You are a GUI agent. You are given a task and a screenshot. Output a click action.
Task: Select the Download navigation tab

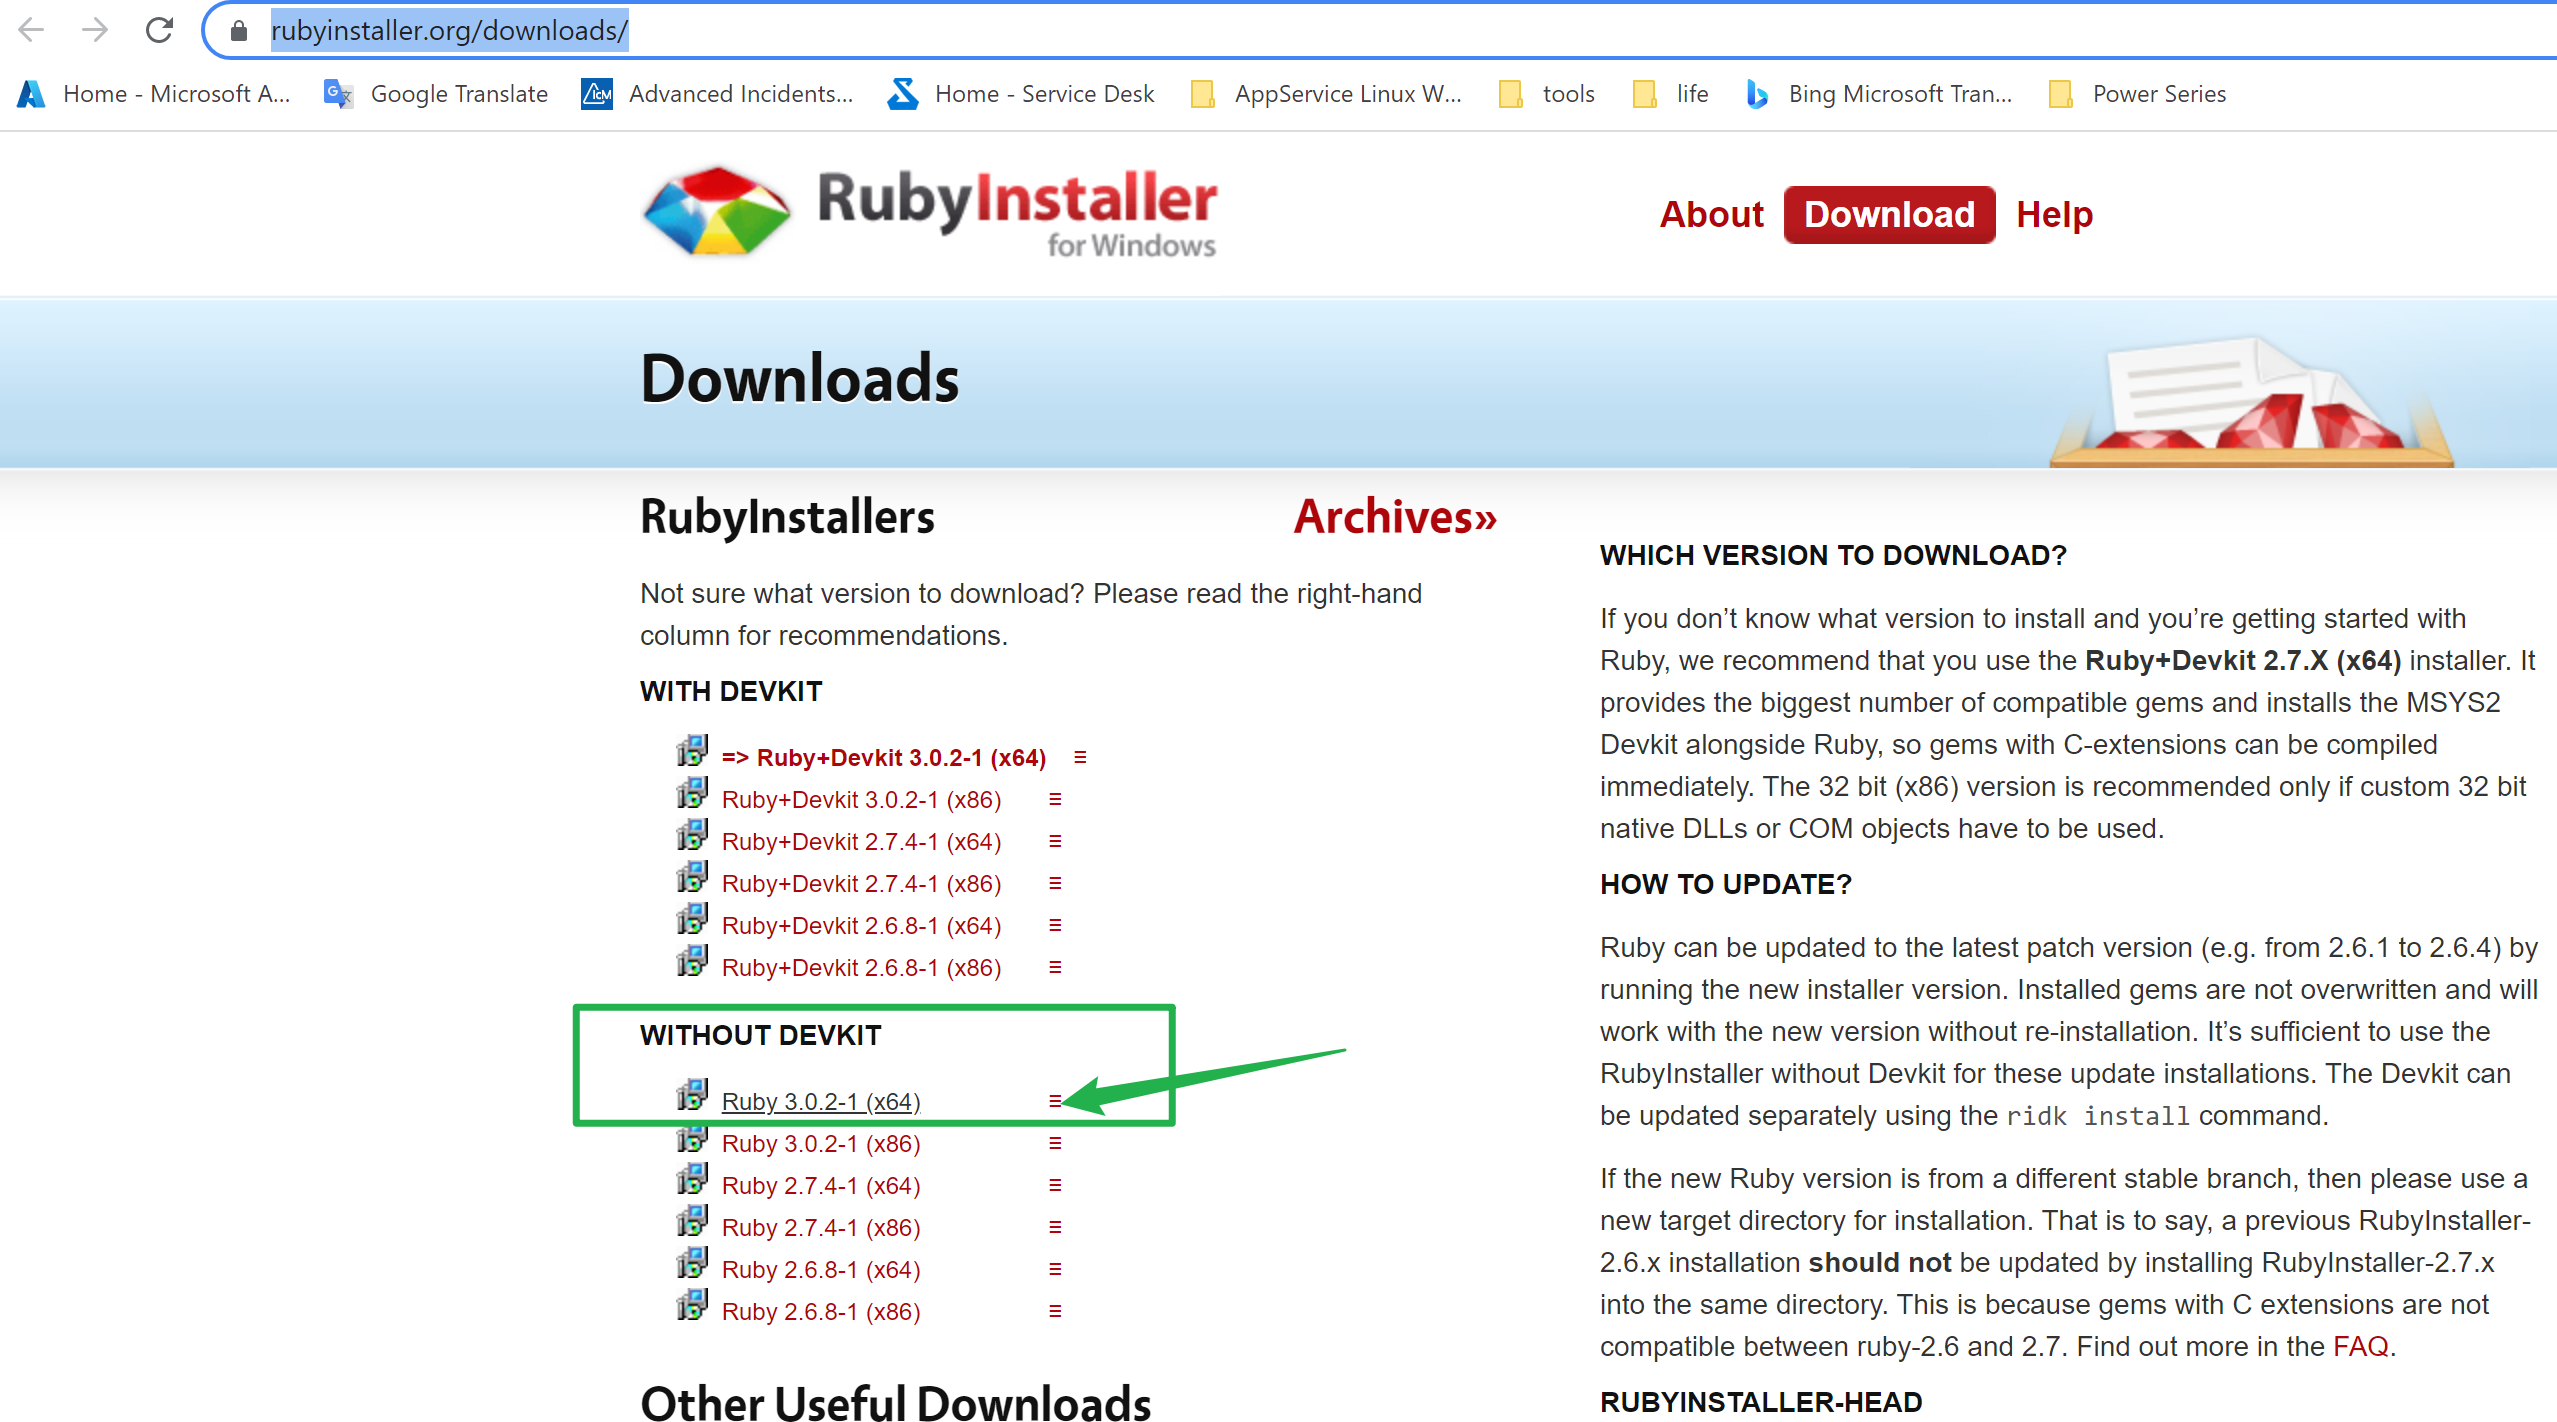coord(1889,215)
